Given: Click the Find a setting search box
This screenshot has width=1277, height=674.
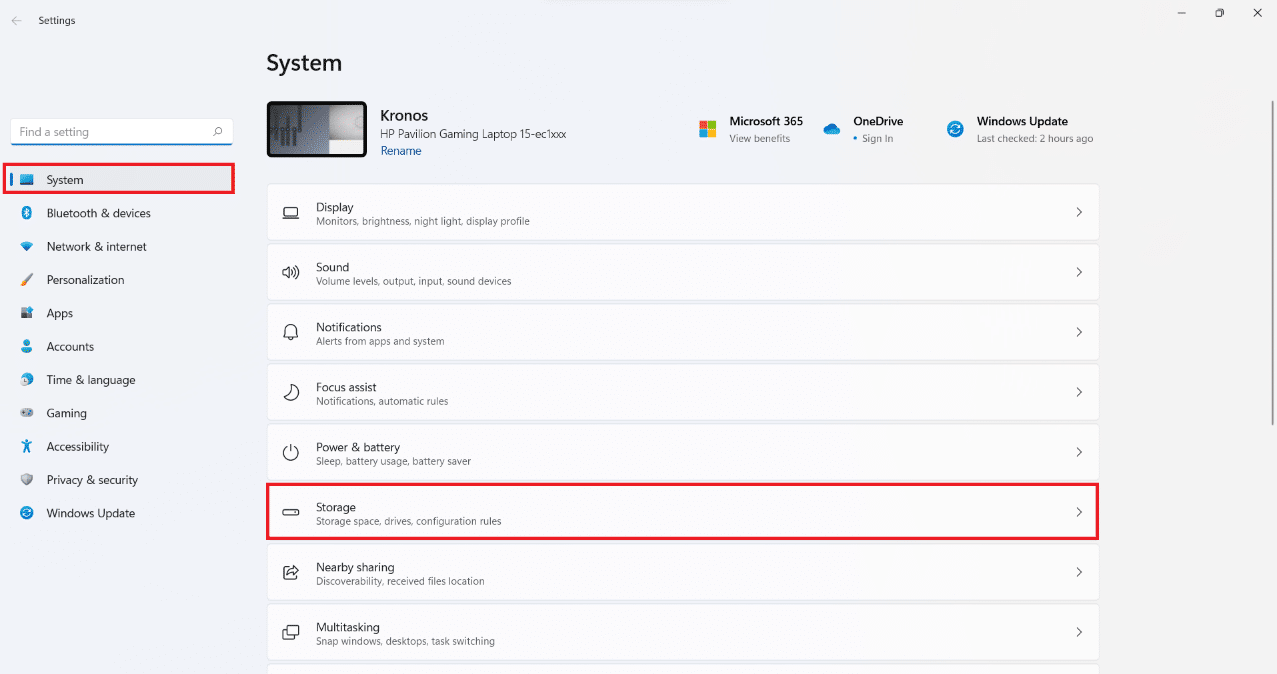Looking at the screenshot, I should click(x=112, y=132).
